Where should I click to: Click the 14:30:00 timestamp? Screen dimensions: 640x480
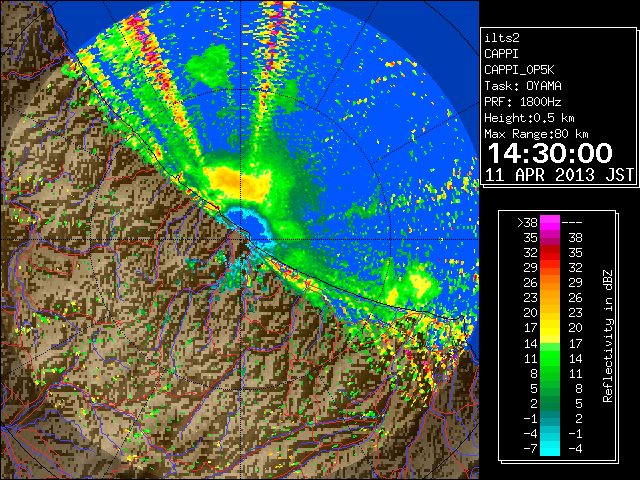click(550, 153)
